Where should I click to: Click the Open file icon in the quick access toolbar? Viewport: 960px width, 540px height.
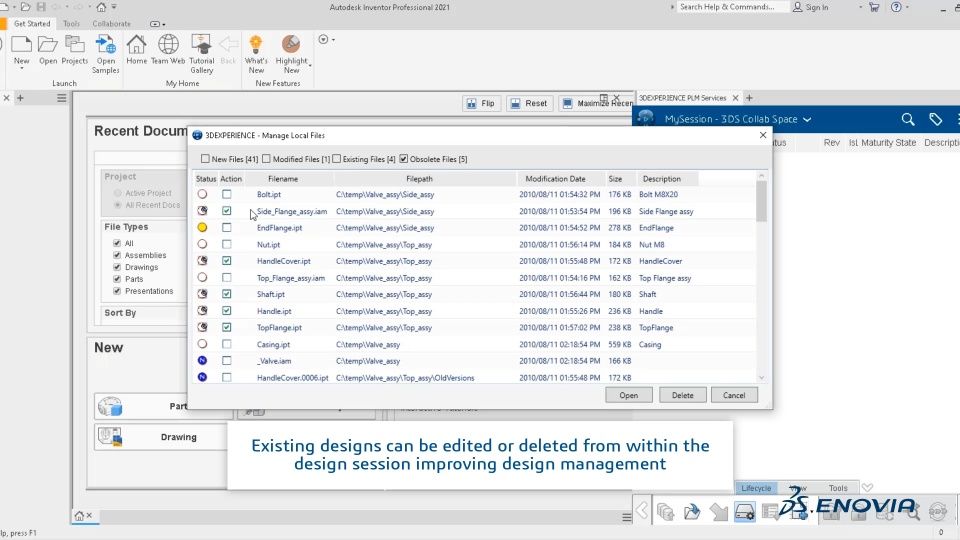(26, 7)
